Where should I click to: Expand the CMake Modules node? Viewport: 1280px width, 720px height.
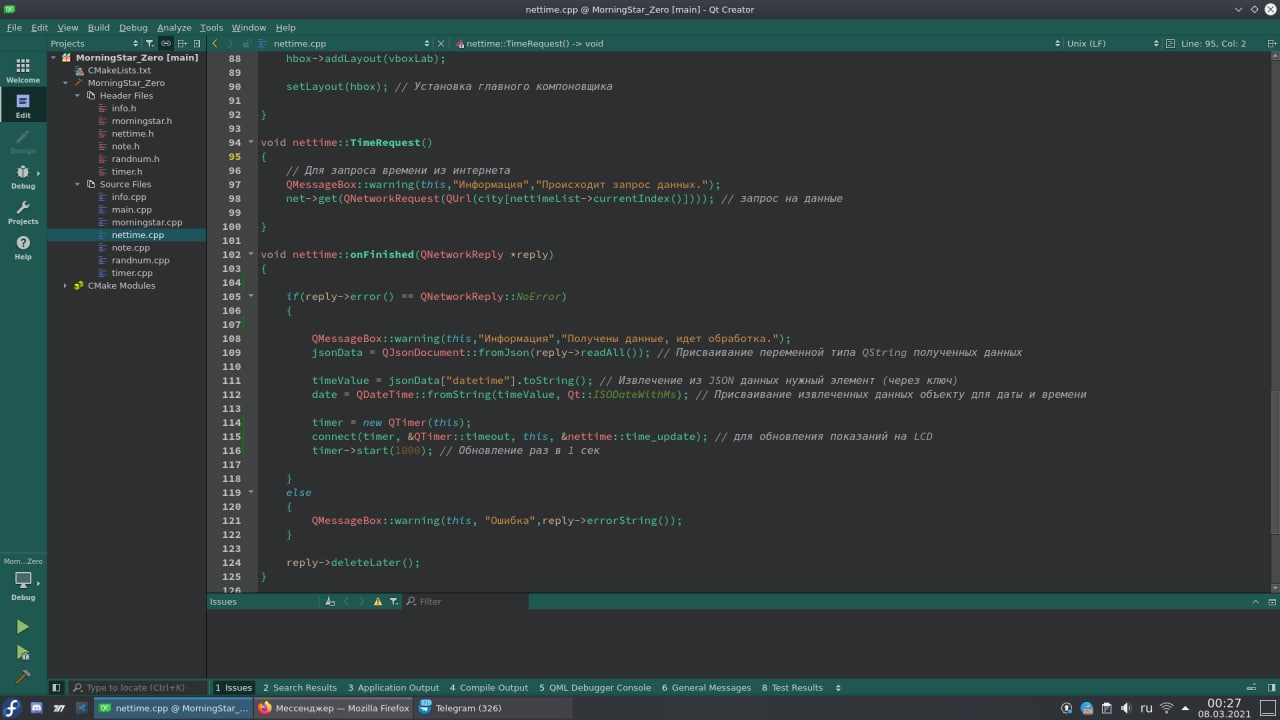[x=66, y=286]
